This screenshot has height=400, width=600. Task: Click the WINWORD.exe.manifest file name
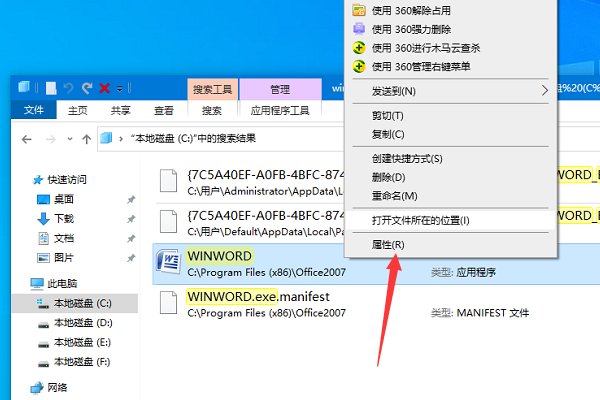258,297
